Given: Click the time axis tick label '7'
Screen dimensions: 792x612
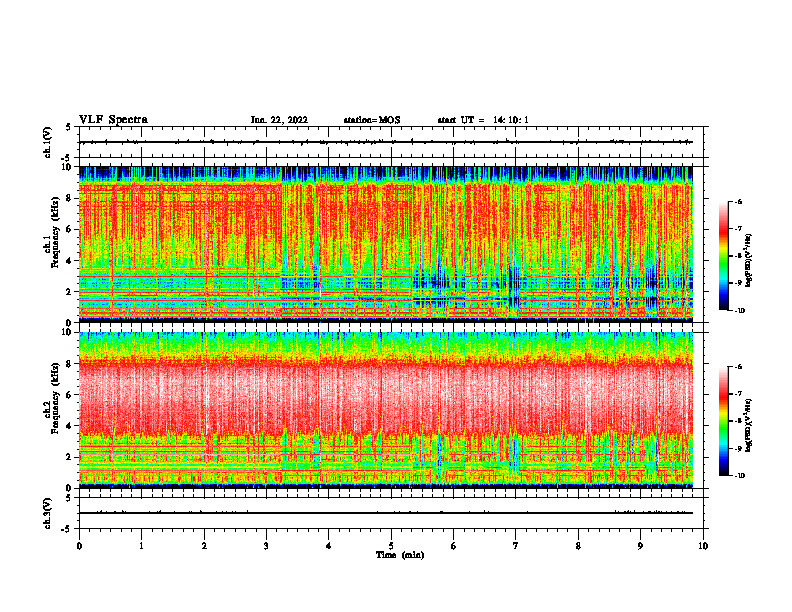Looking at the screenshot, I should 516,546.
